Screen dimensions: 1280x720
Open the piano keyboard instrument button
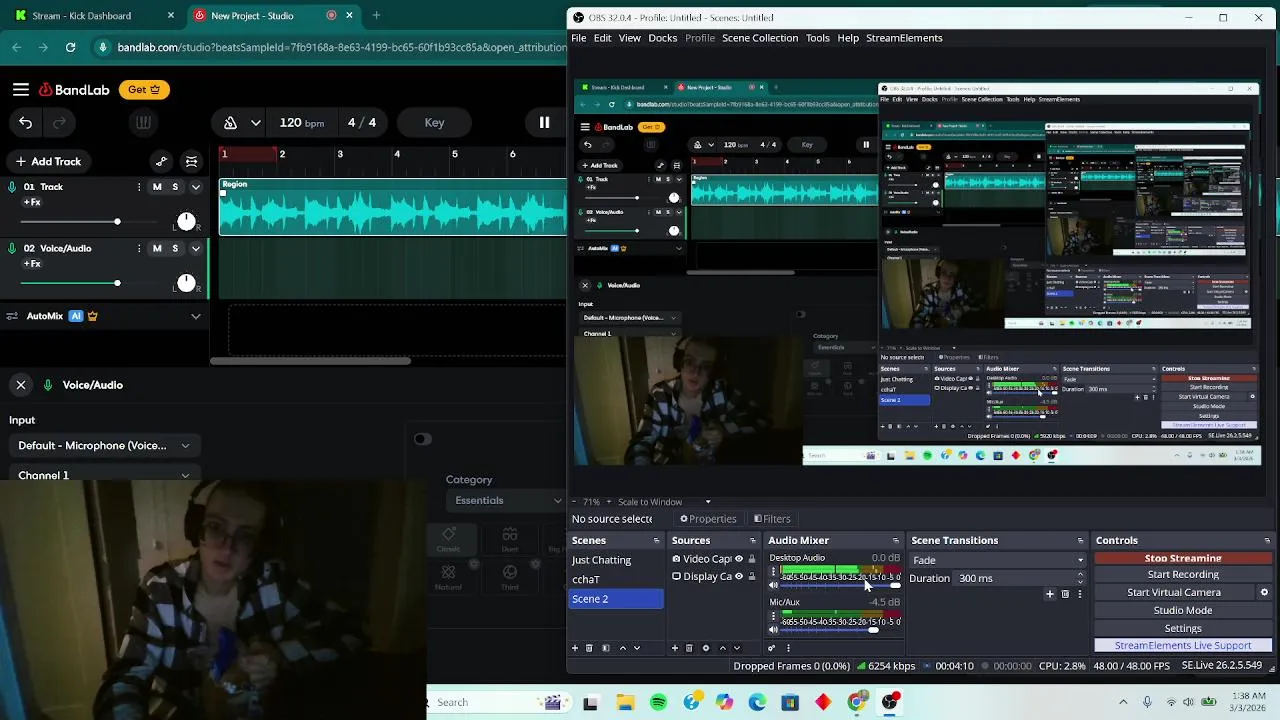pos(143,123)
